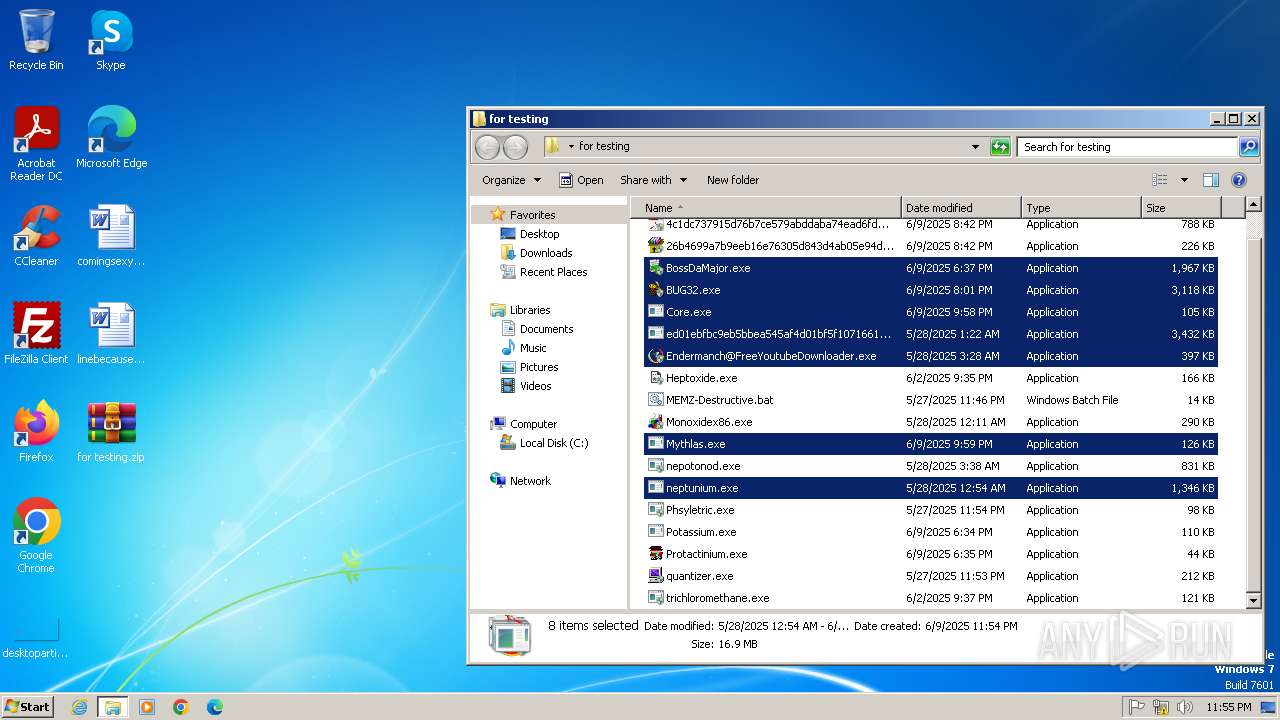Sort files by the Size column header

click(x=1181, y=208)
